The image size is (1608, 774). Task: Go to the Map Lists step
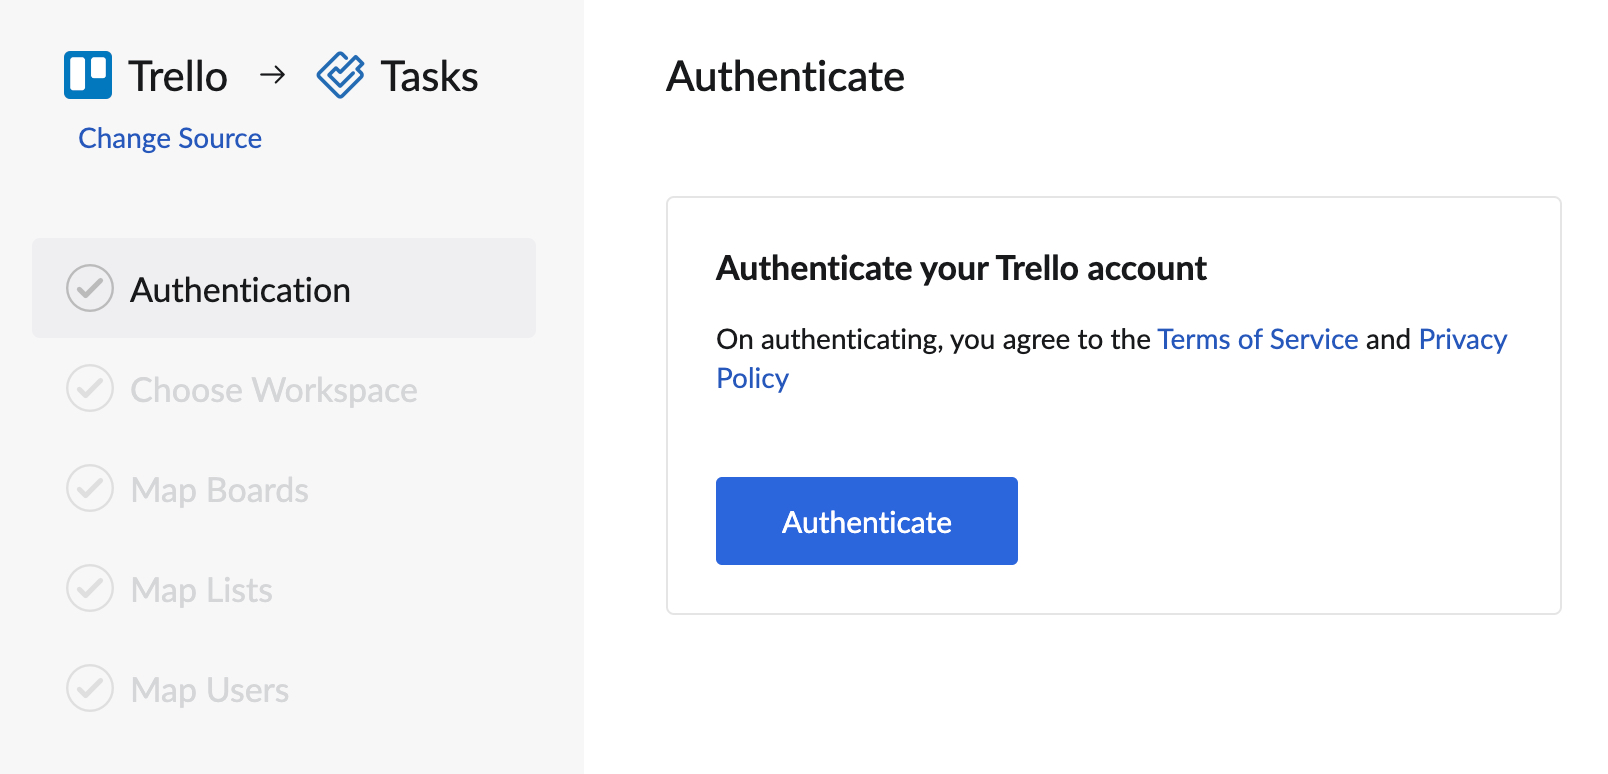[200, 590]
